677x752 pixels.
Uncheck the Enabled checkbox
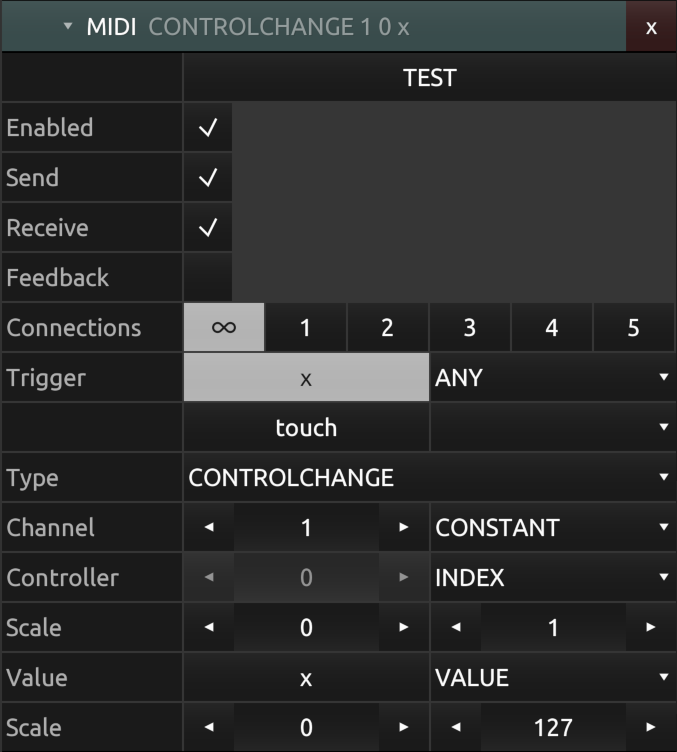click(x=208, y=128)
